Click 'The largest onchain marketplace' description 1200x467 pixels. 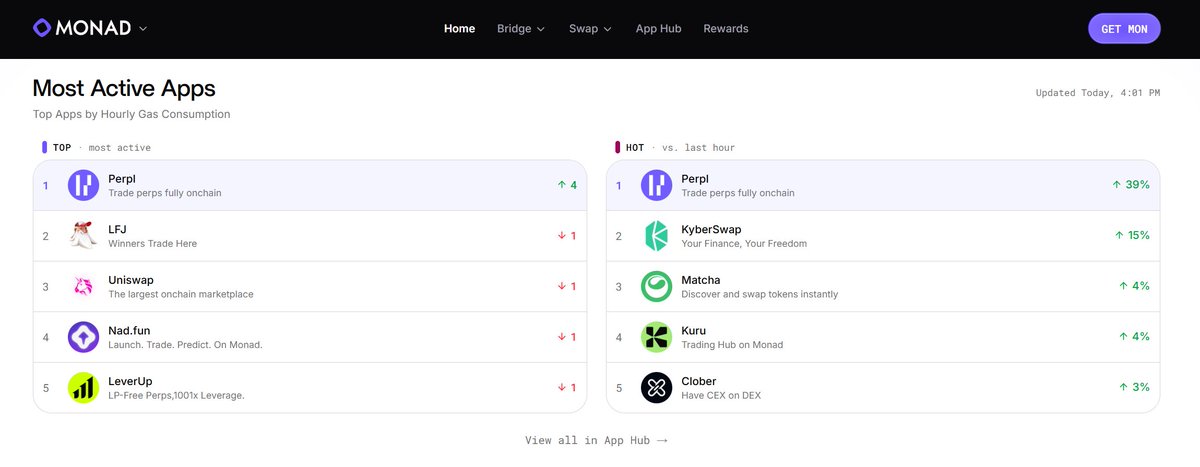point(181,294)
